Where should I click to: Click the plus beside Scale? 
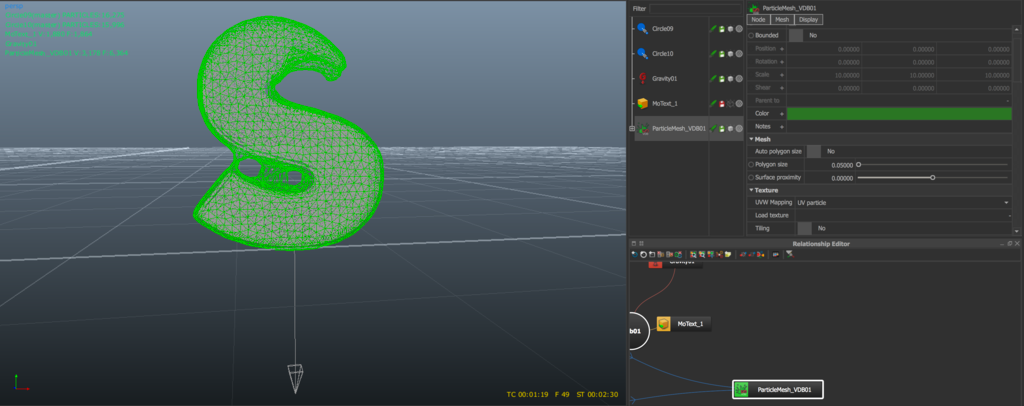[x=782, y=74]
